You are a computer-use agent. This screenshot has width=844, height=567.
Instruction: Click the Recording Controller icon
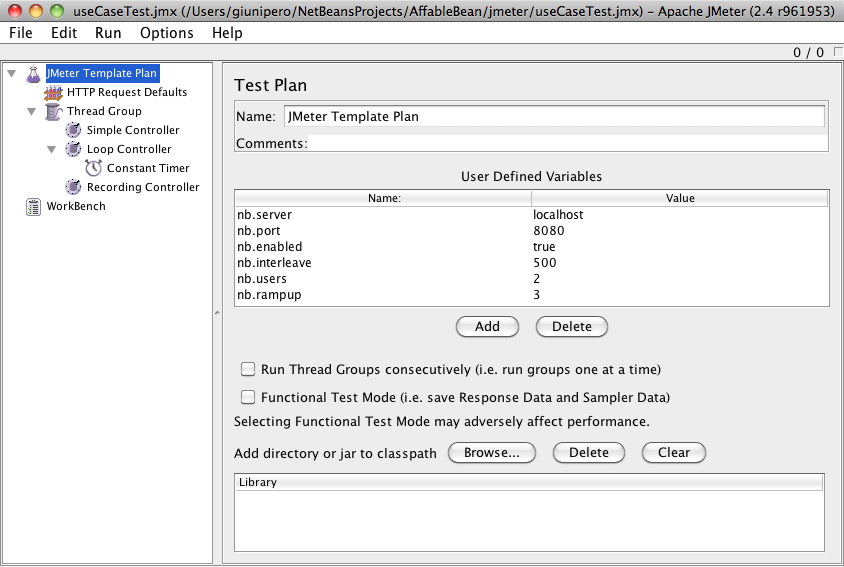coord(73,187)
